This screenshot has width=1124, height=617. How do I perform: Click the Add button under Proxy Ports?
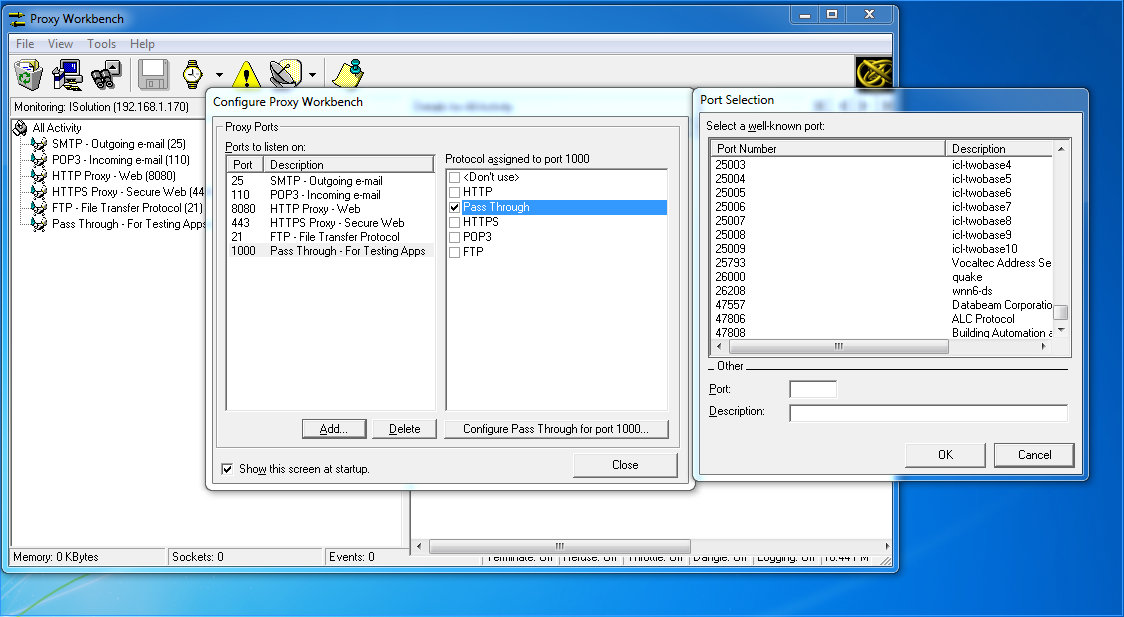click(x=334, y=428)
